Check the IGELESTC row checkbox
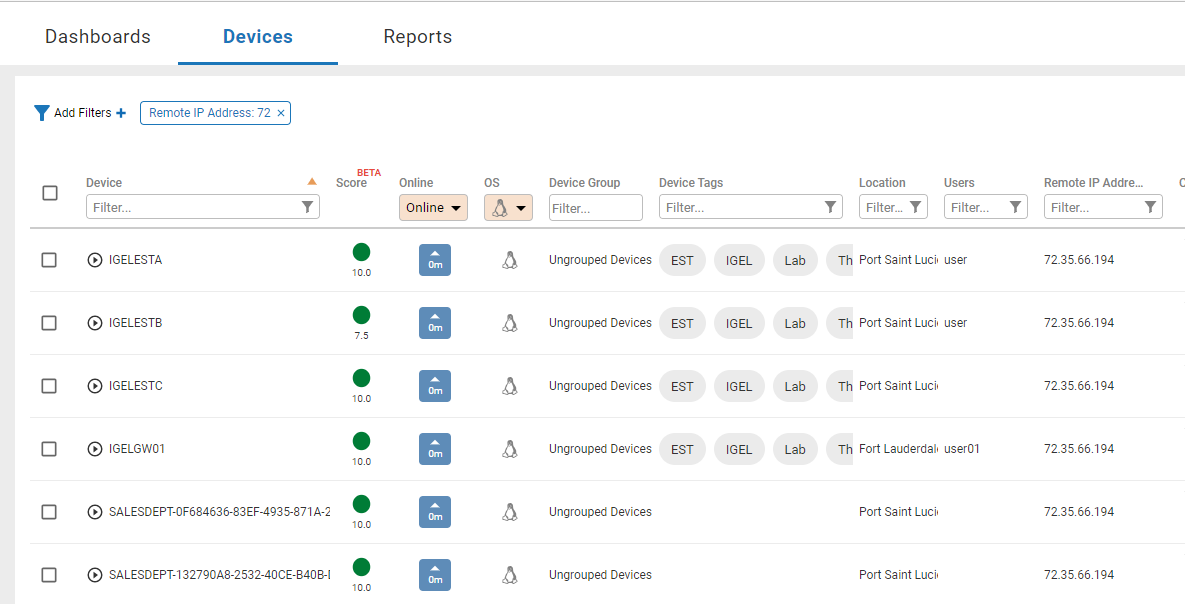This screenshot has width=1185, height=604. pos(49,386)
